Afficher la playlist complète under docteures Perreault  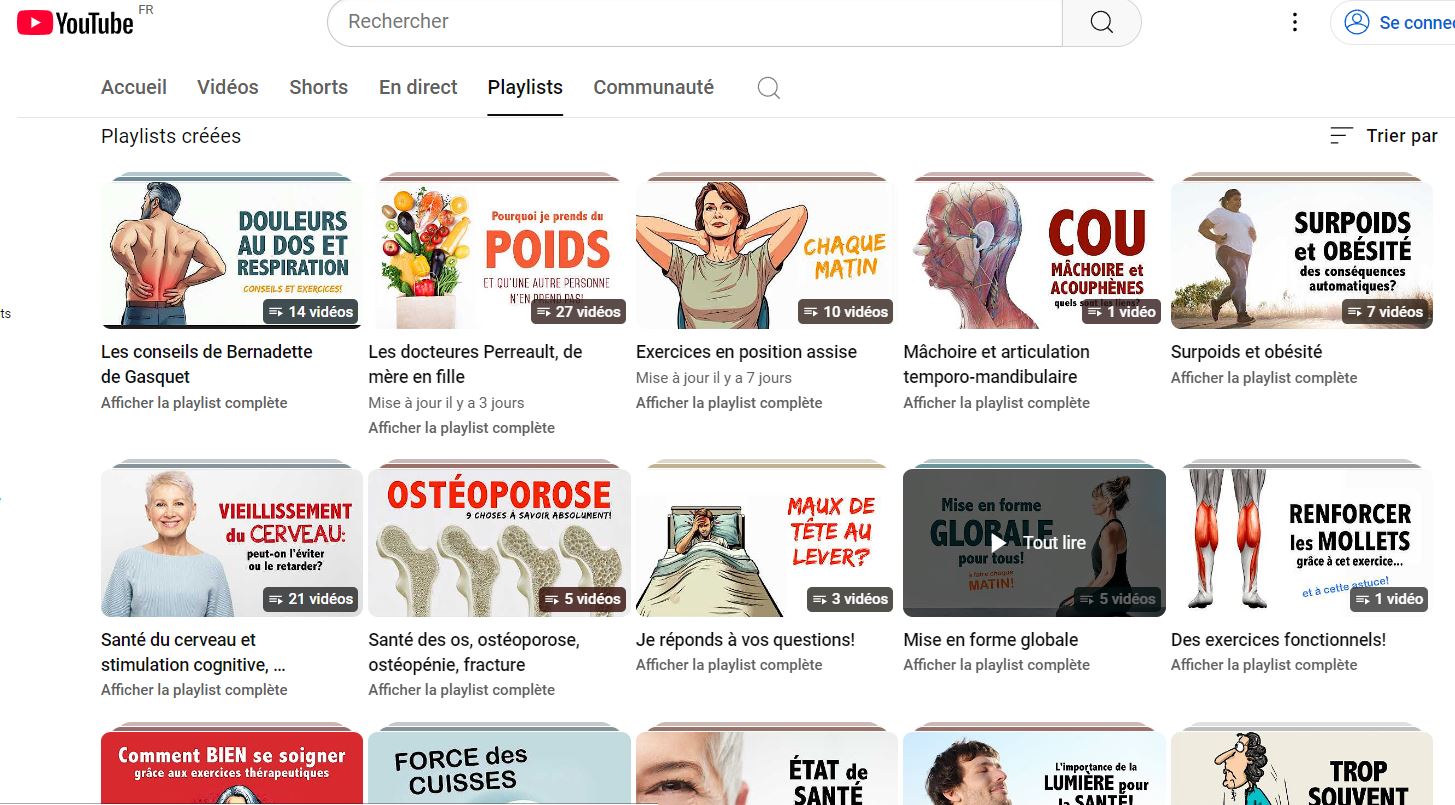click(x=461, y=428)
